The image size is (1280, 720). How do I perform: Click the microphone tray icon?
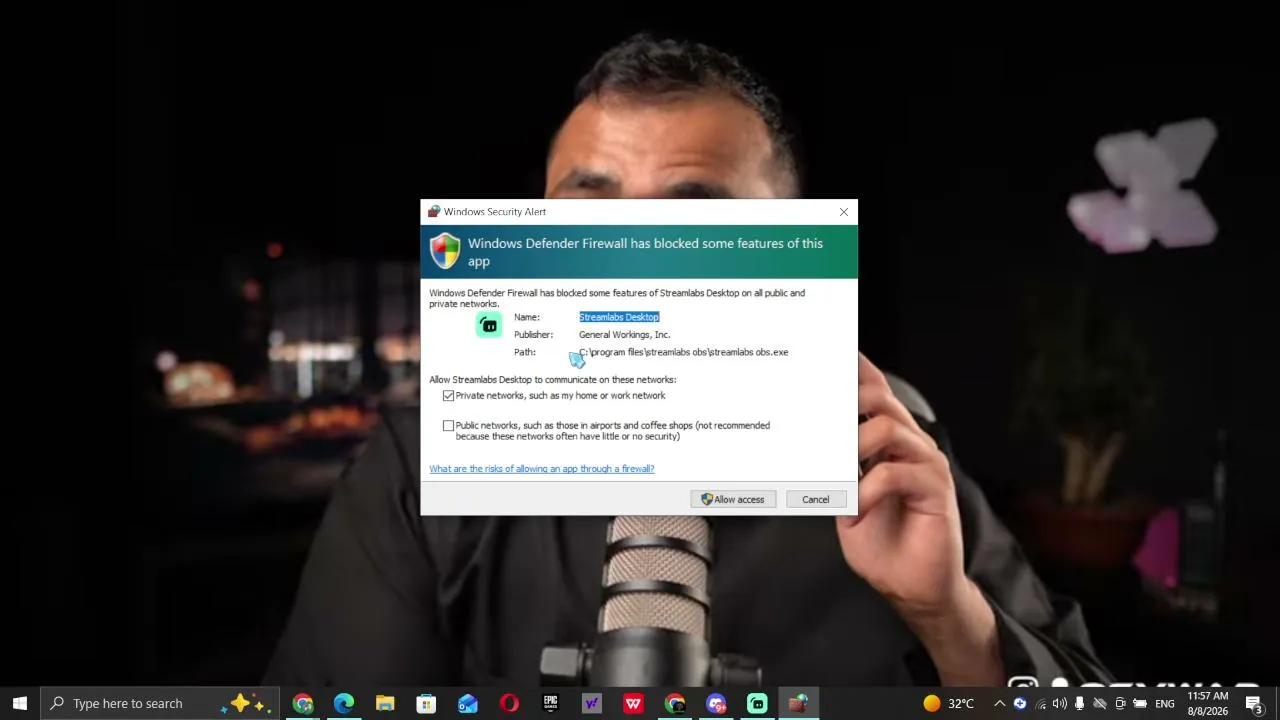click(x=1079, y=703)
